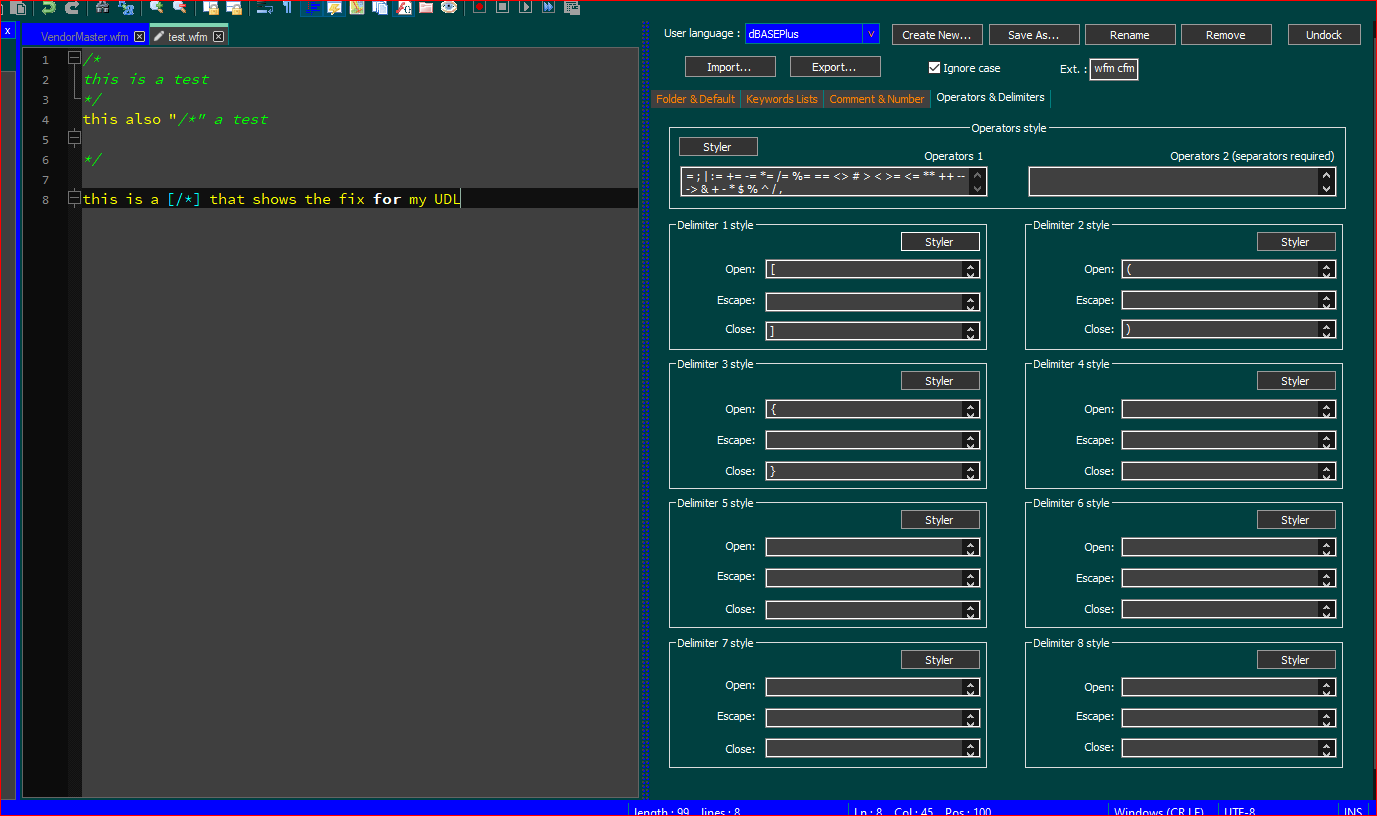This screenshot has width=1377, height=816.
Task: Collapse the fold marker on line 5
Action: [74, 139]
